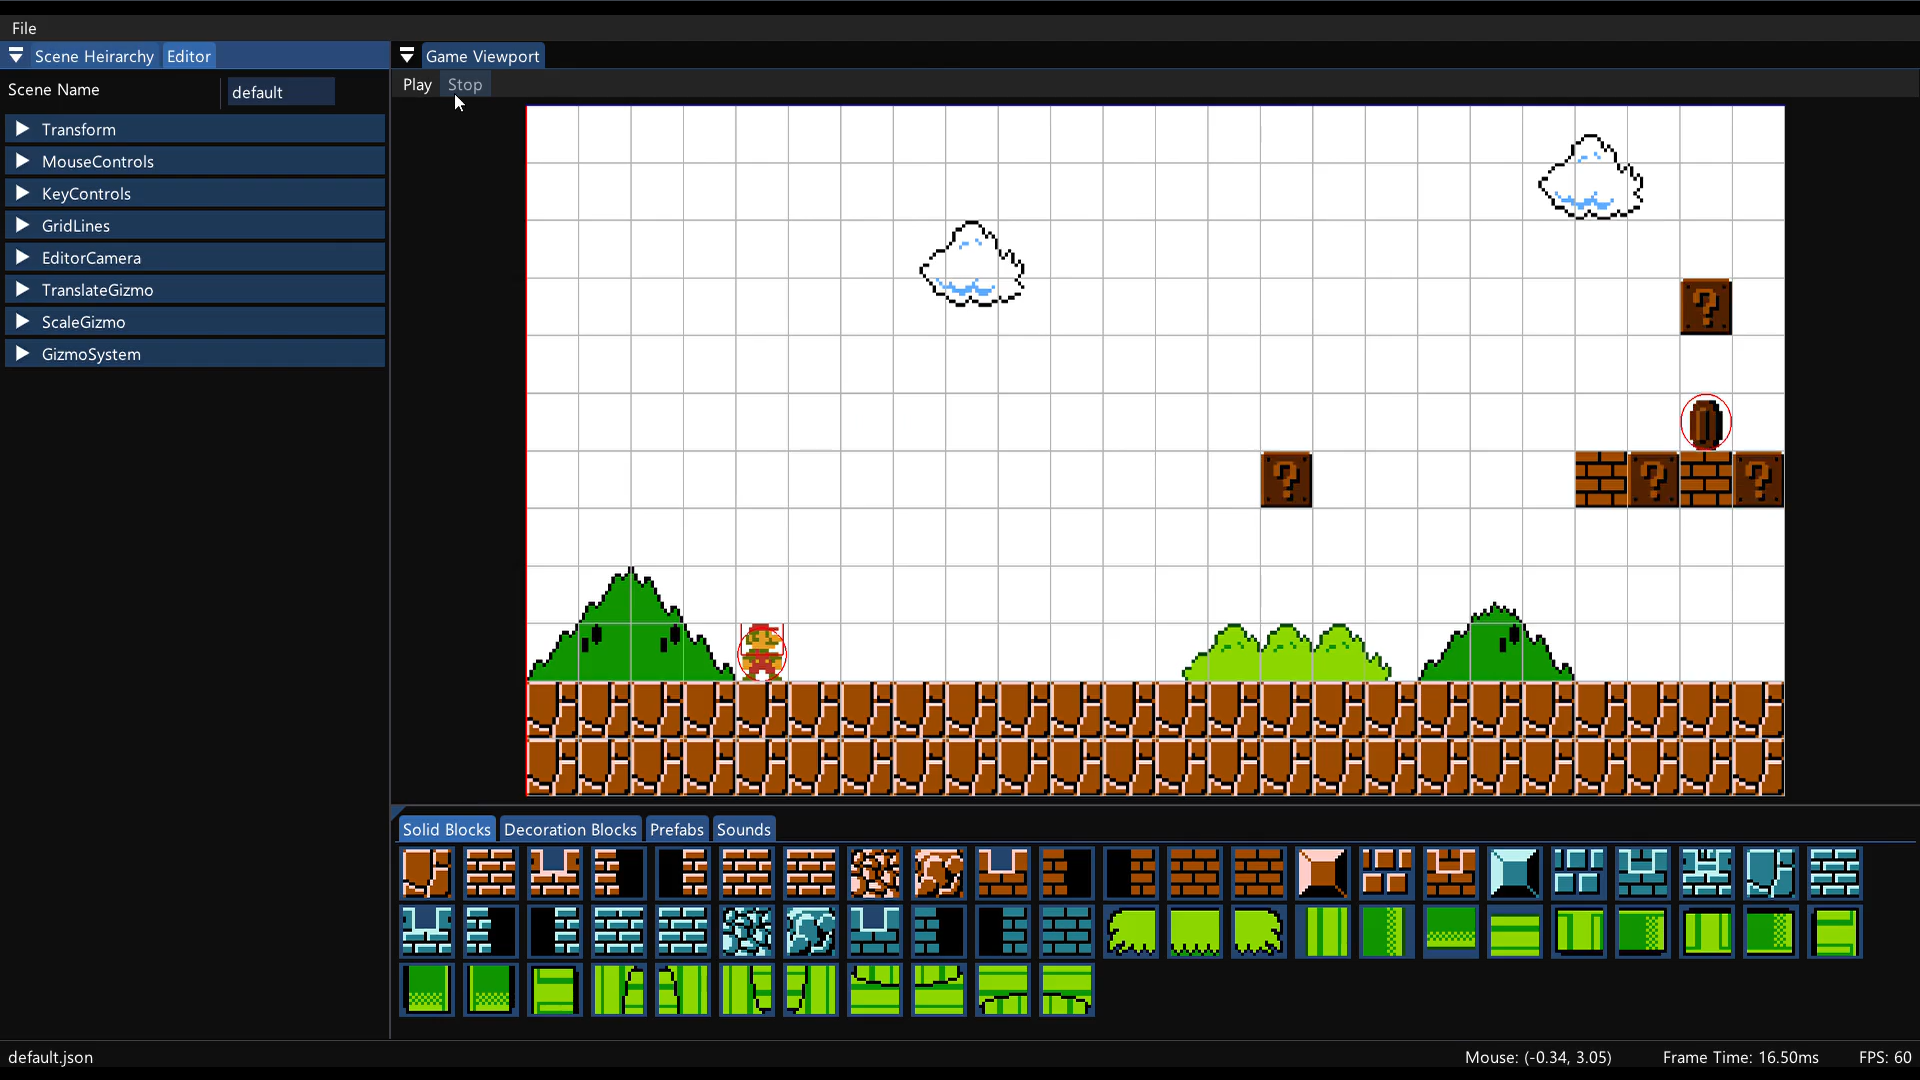The image size is (1920, 1080).
Task: Open the File menu
Action: tap(24, 28)
